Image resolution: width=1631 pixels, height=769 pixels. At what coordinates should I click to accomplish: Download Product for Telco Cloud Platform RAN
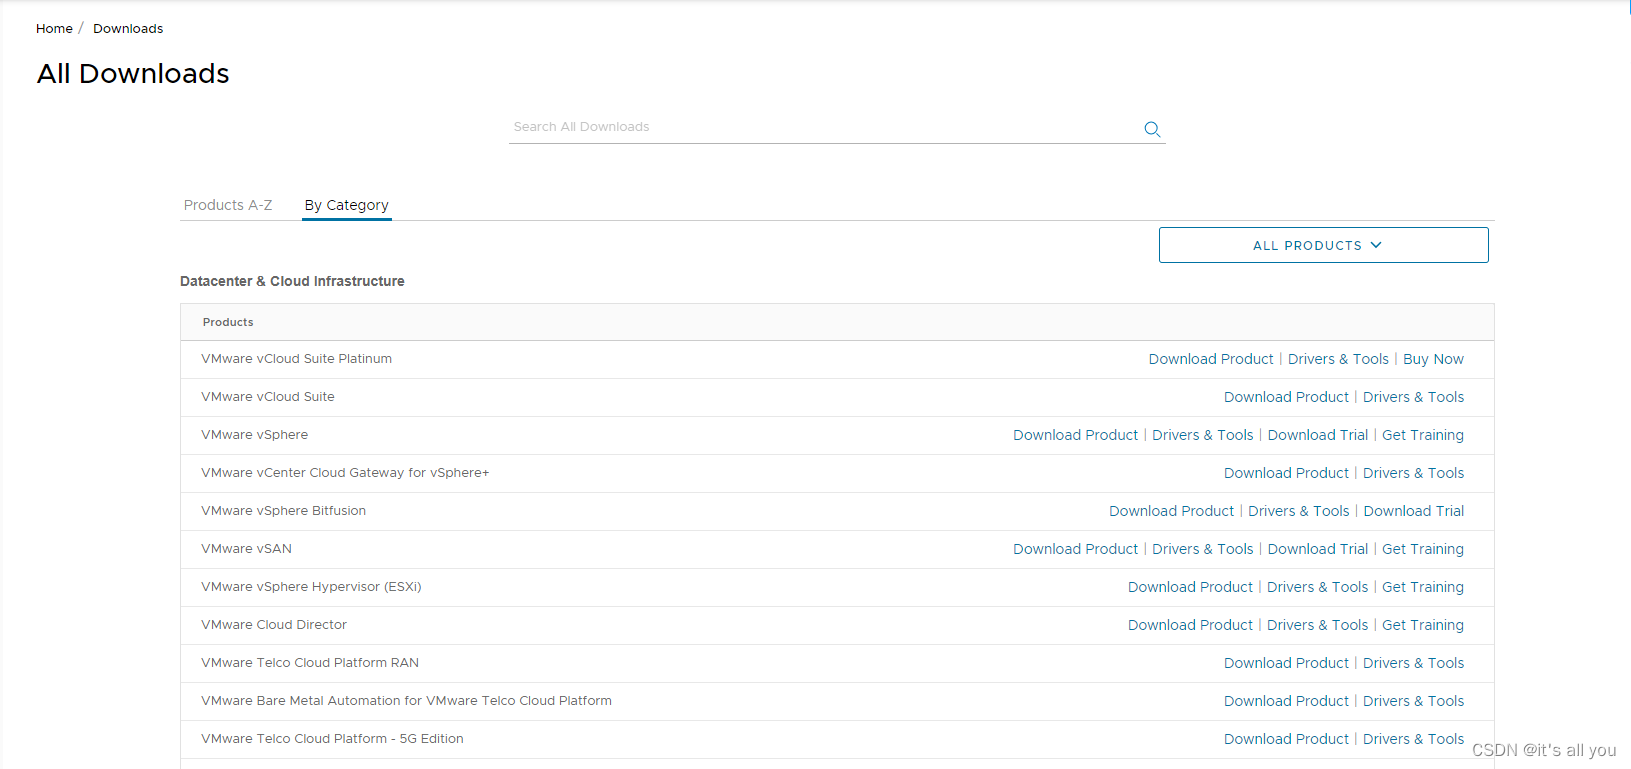[1286, 663]
